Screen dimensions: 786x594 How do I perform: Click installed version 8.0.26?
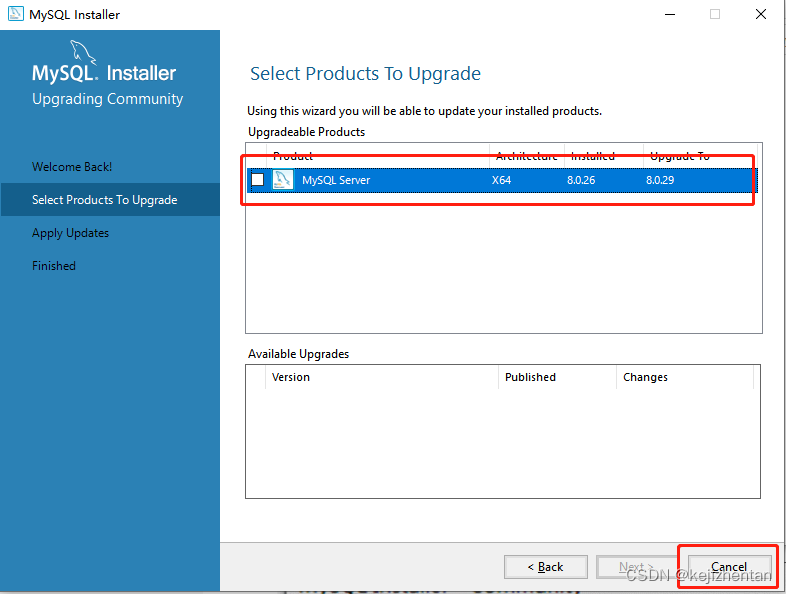click(x=581, y=180)
